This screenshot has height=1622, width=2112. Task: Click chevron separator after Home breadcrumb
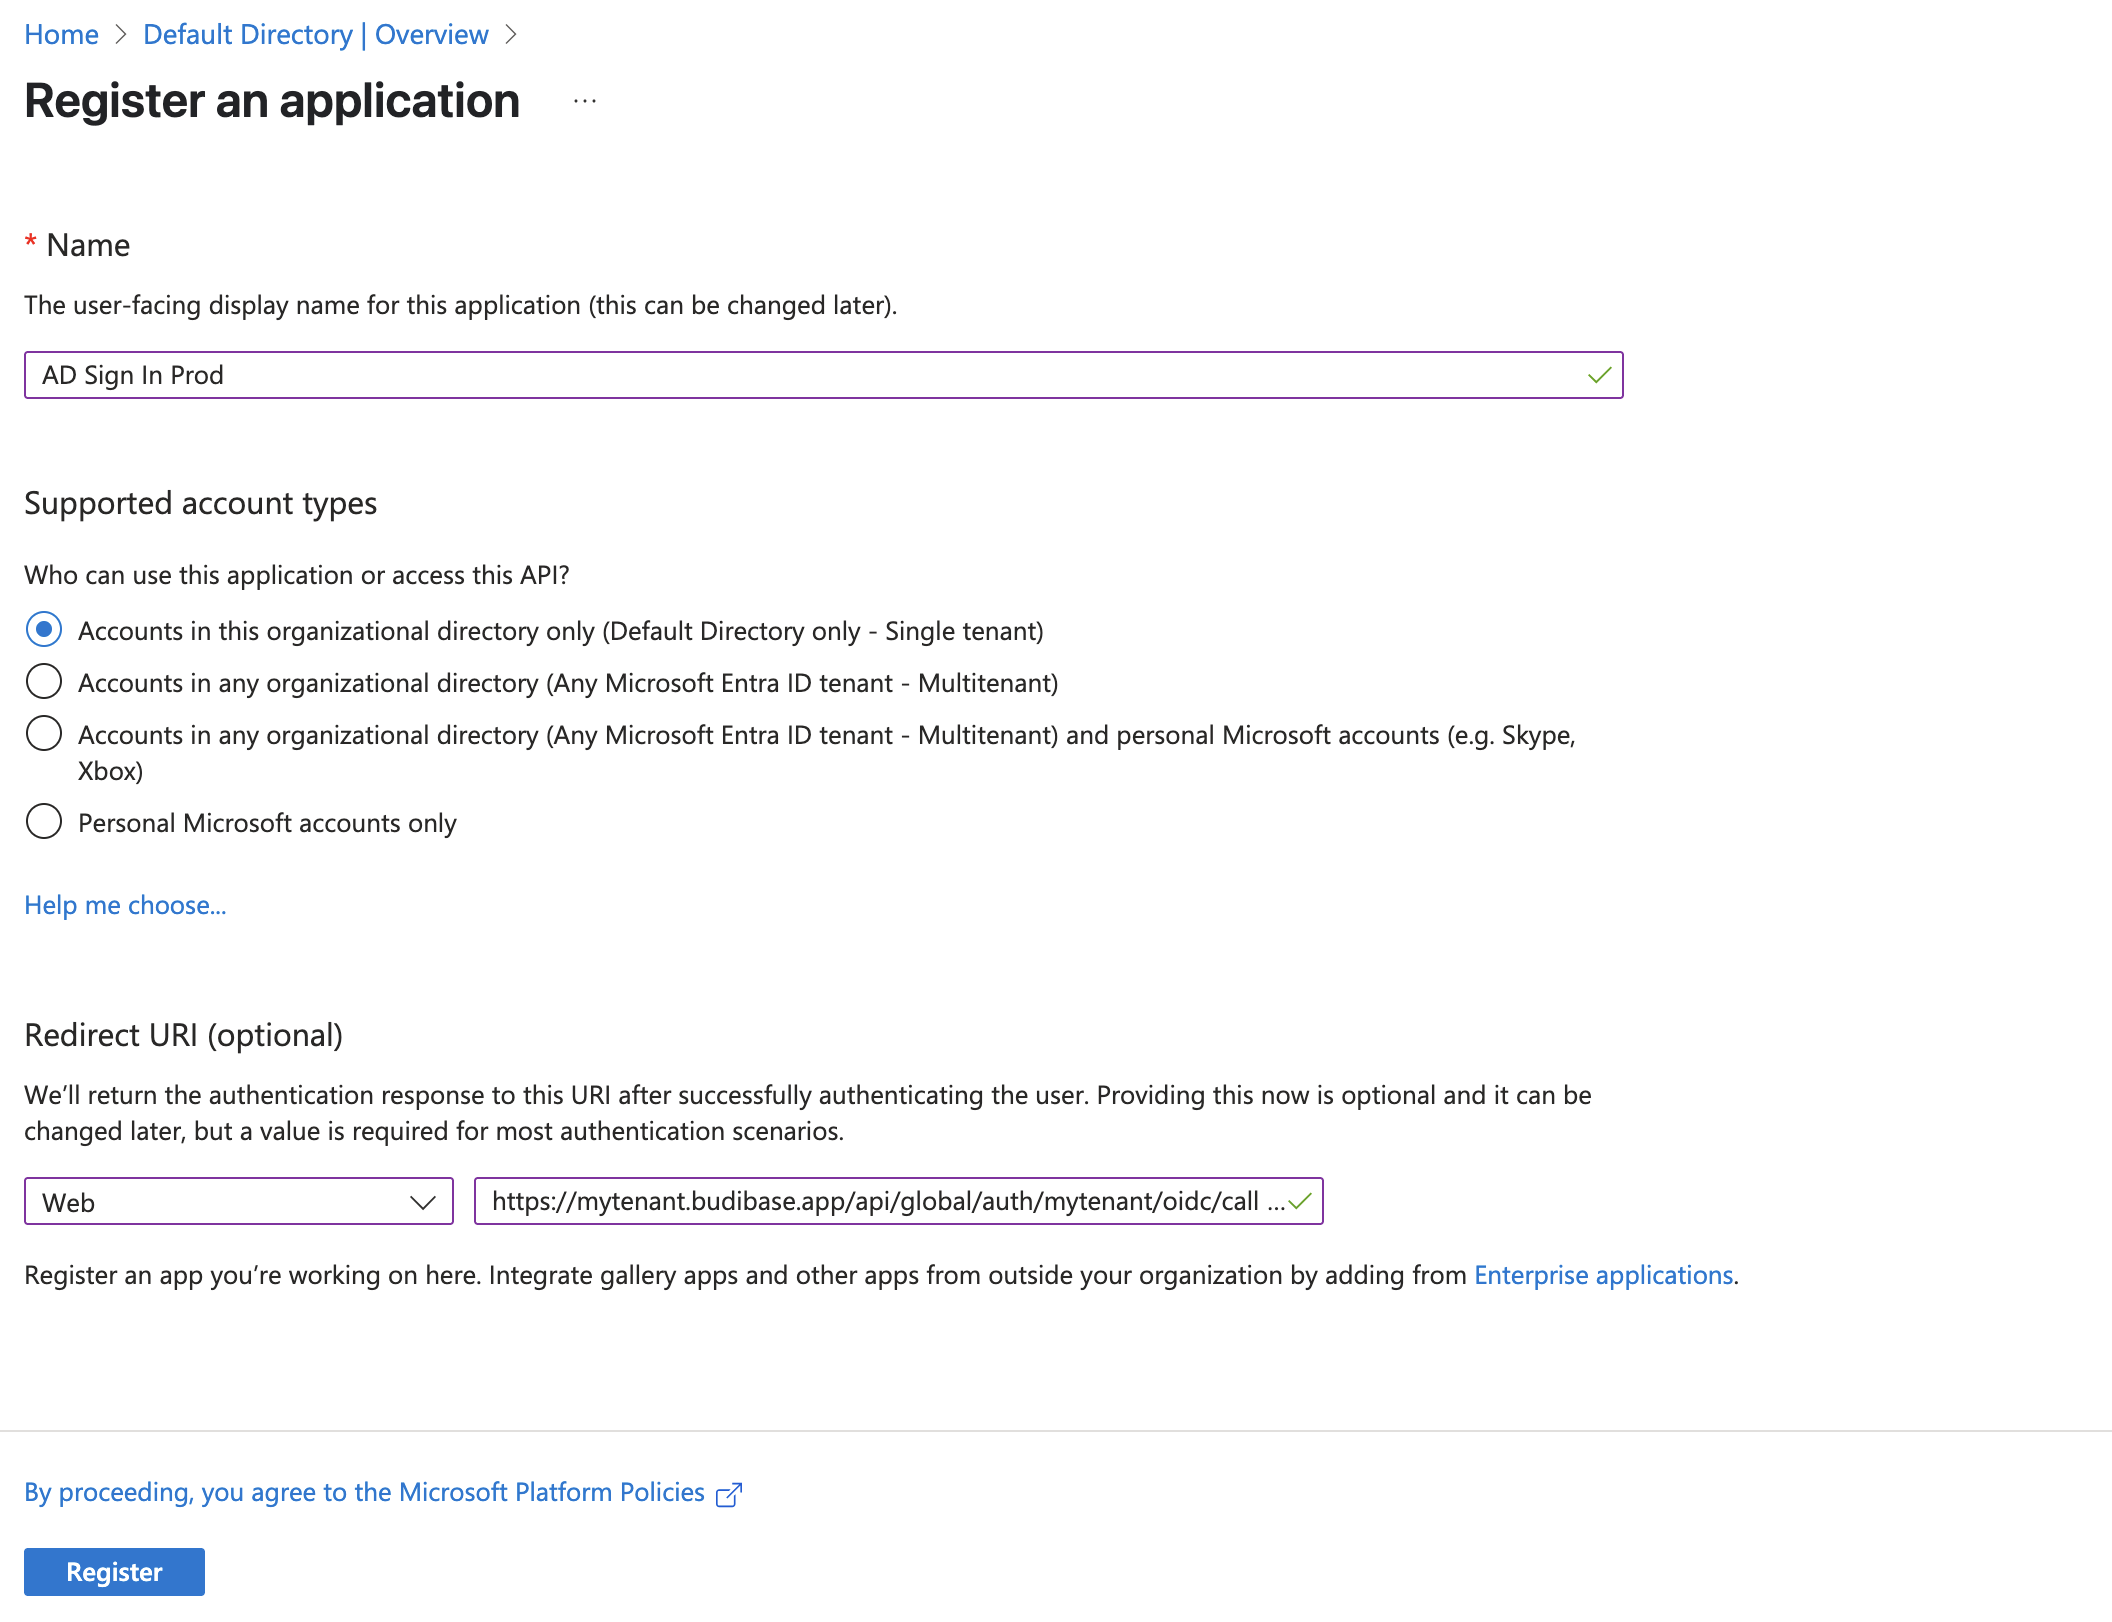(121, 35)
